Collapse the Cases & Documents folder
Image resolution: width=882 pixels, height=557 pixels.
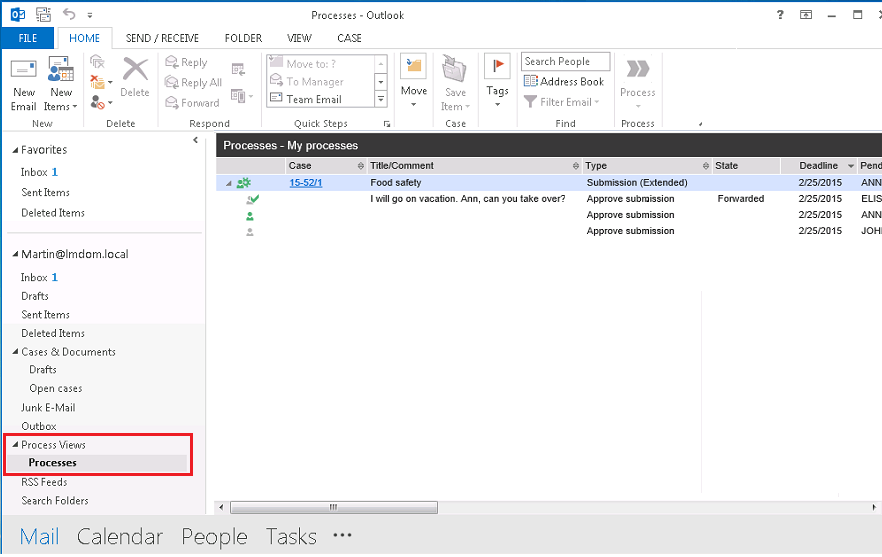pos(15,352)
